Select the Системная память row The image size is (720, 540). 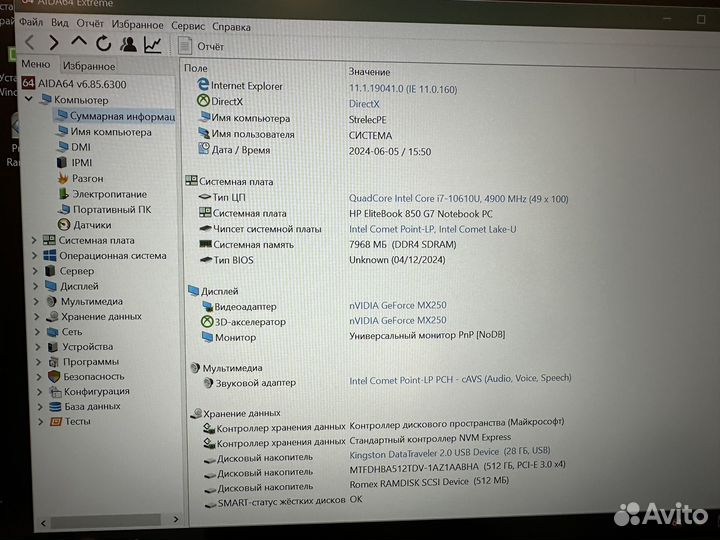tap(328, 244)
